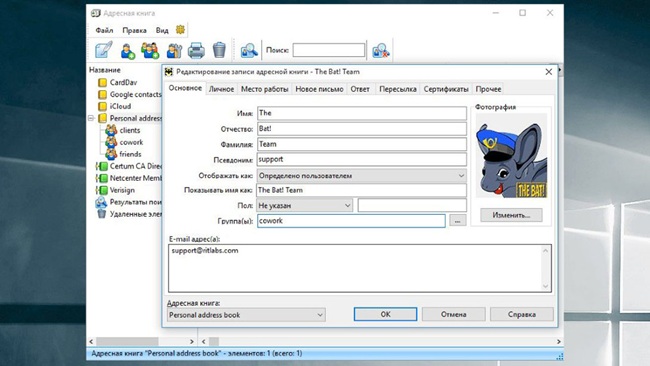The width and height of the screenshot is (650, 366).
Task: Click the printer icon in the toolbar
Action: click(196, 51)
